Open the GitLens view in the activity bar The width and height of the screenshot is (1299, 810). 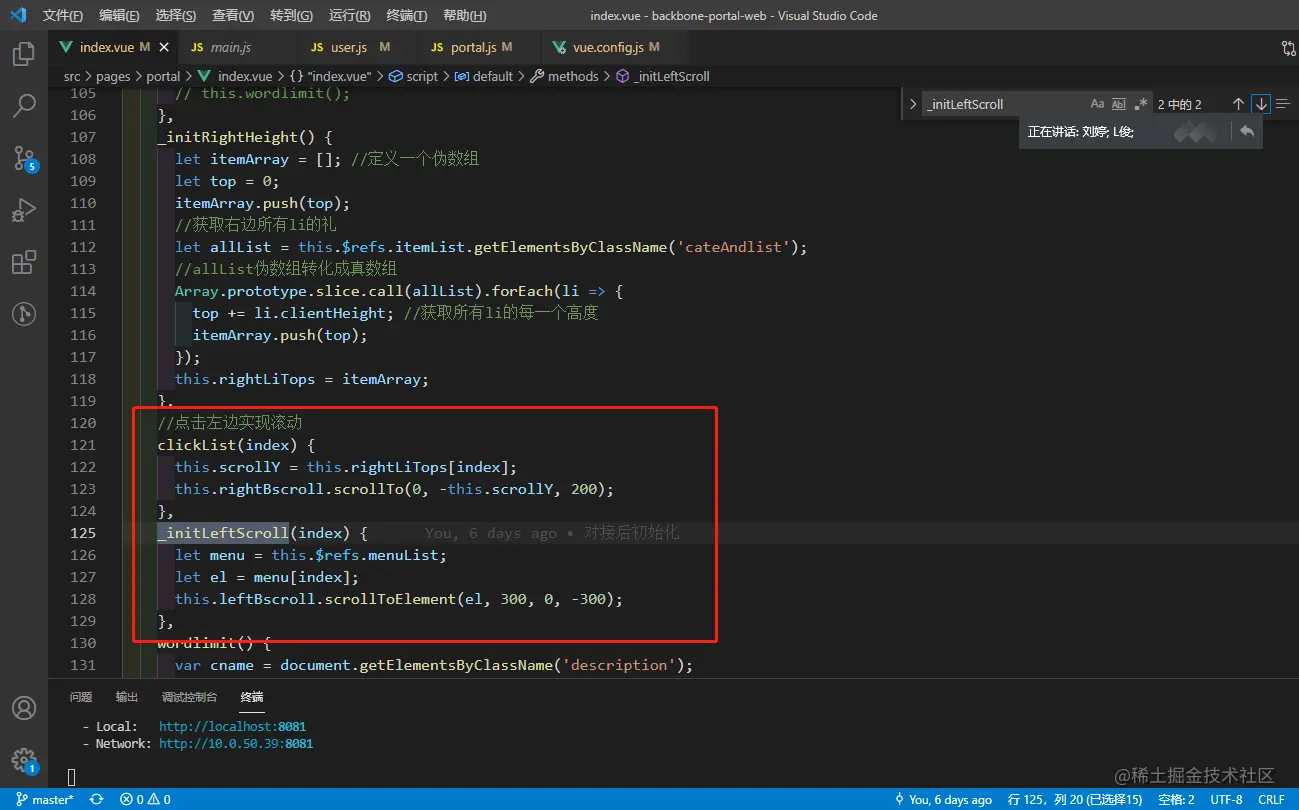[x=24, y=314]
